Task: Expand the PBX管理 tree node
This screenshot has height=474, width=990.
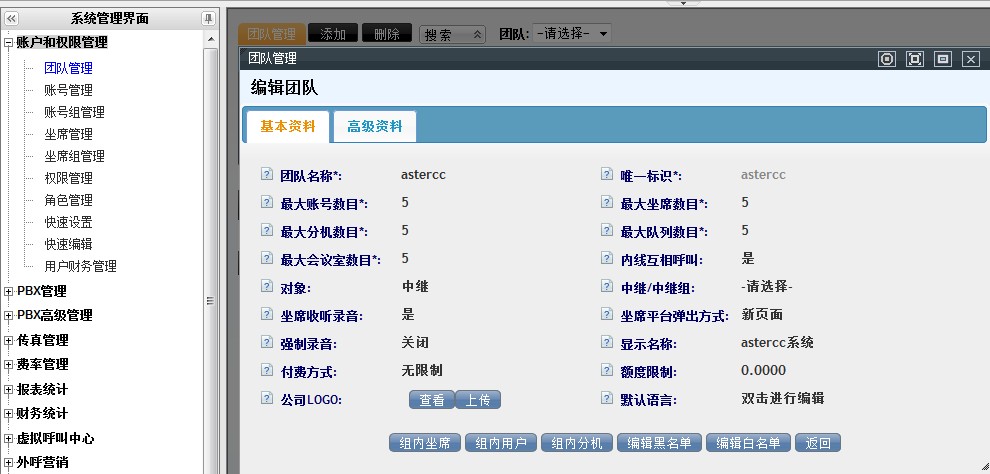Action: coord(9,292)
